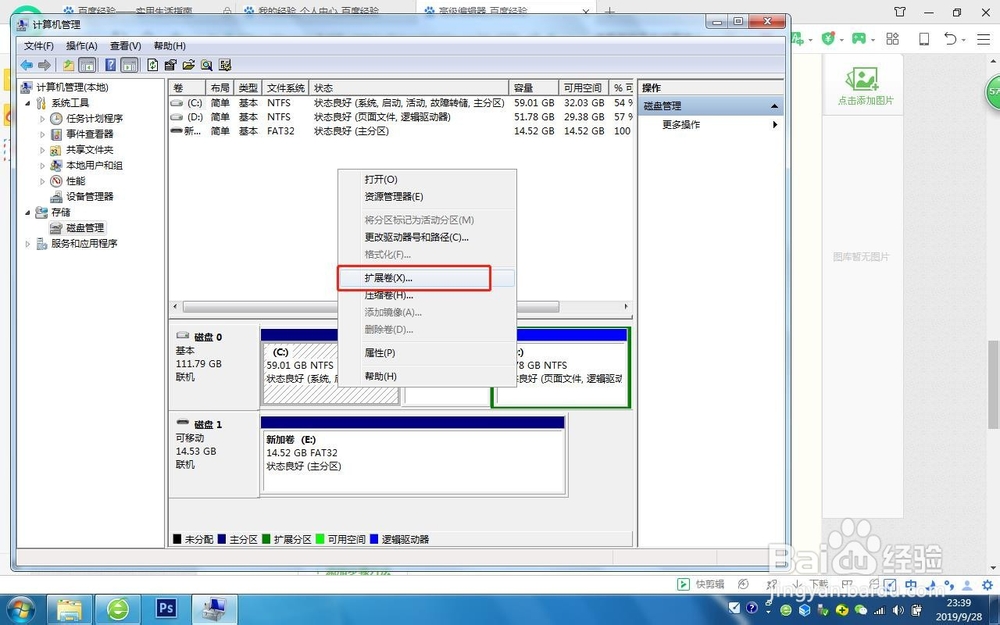Open the browser hamburger menu icon
Image resolution: width=1000 pixels, height=625 pixels.
983,39
